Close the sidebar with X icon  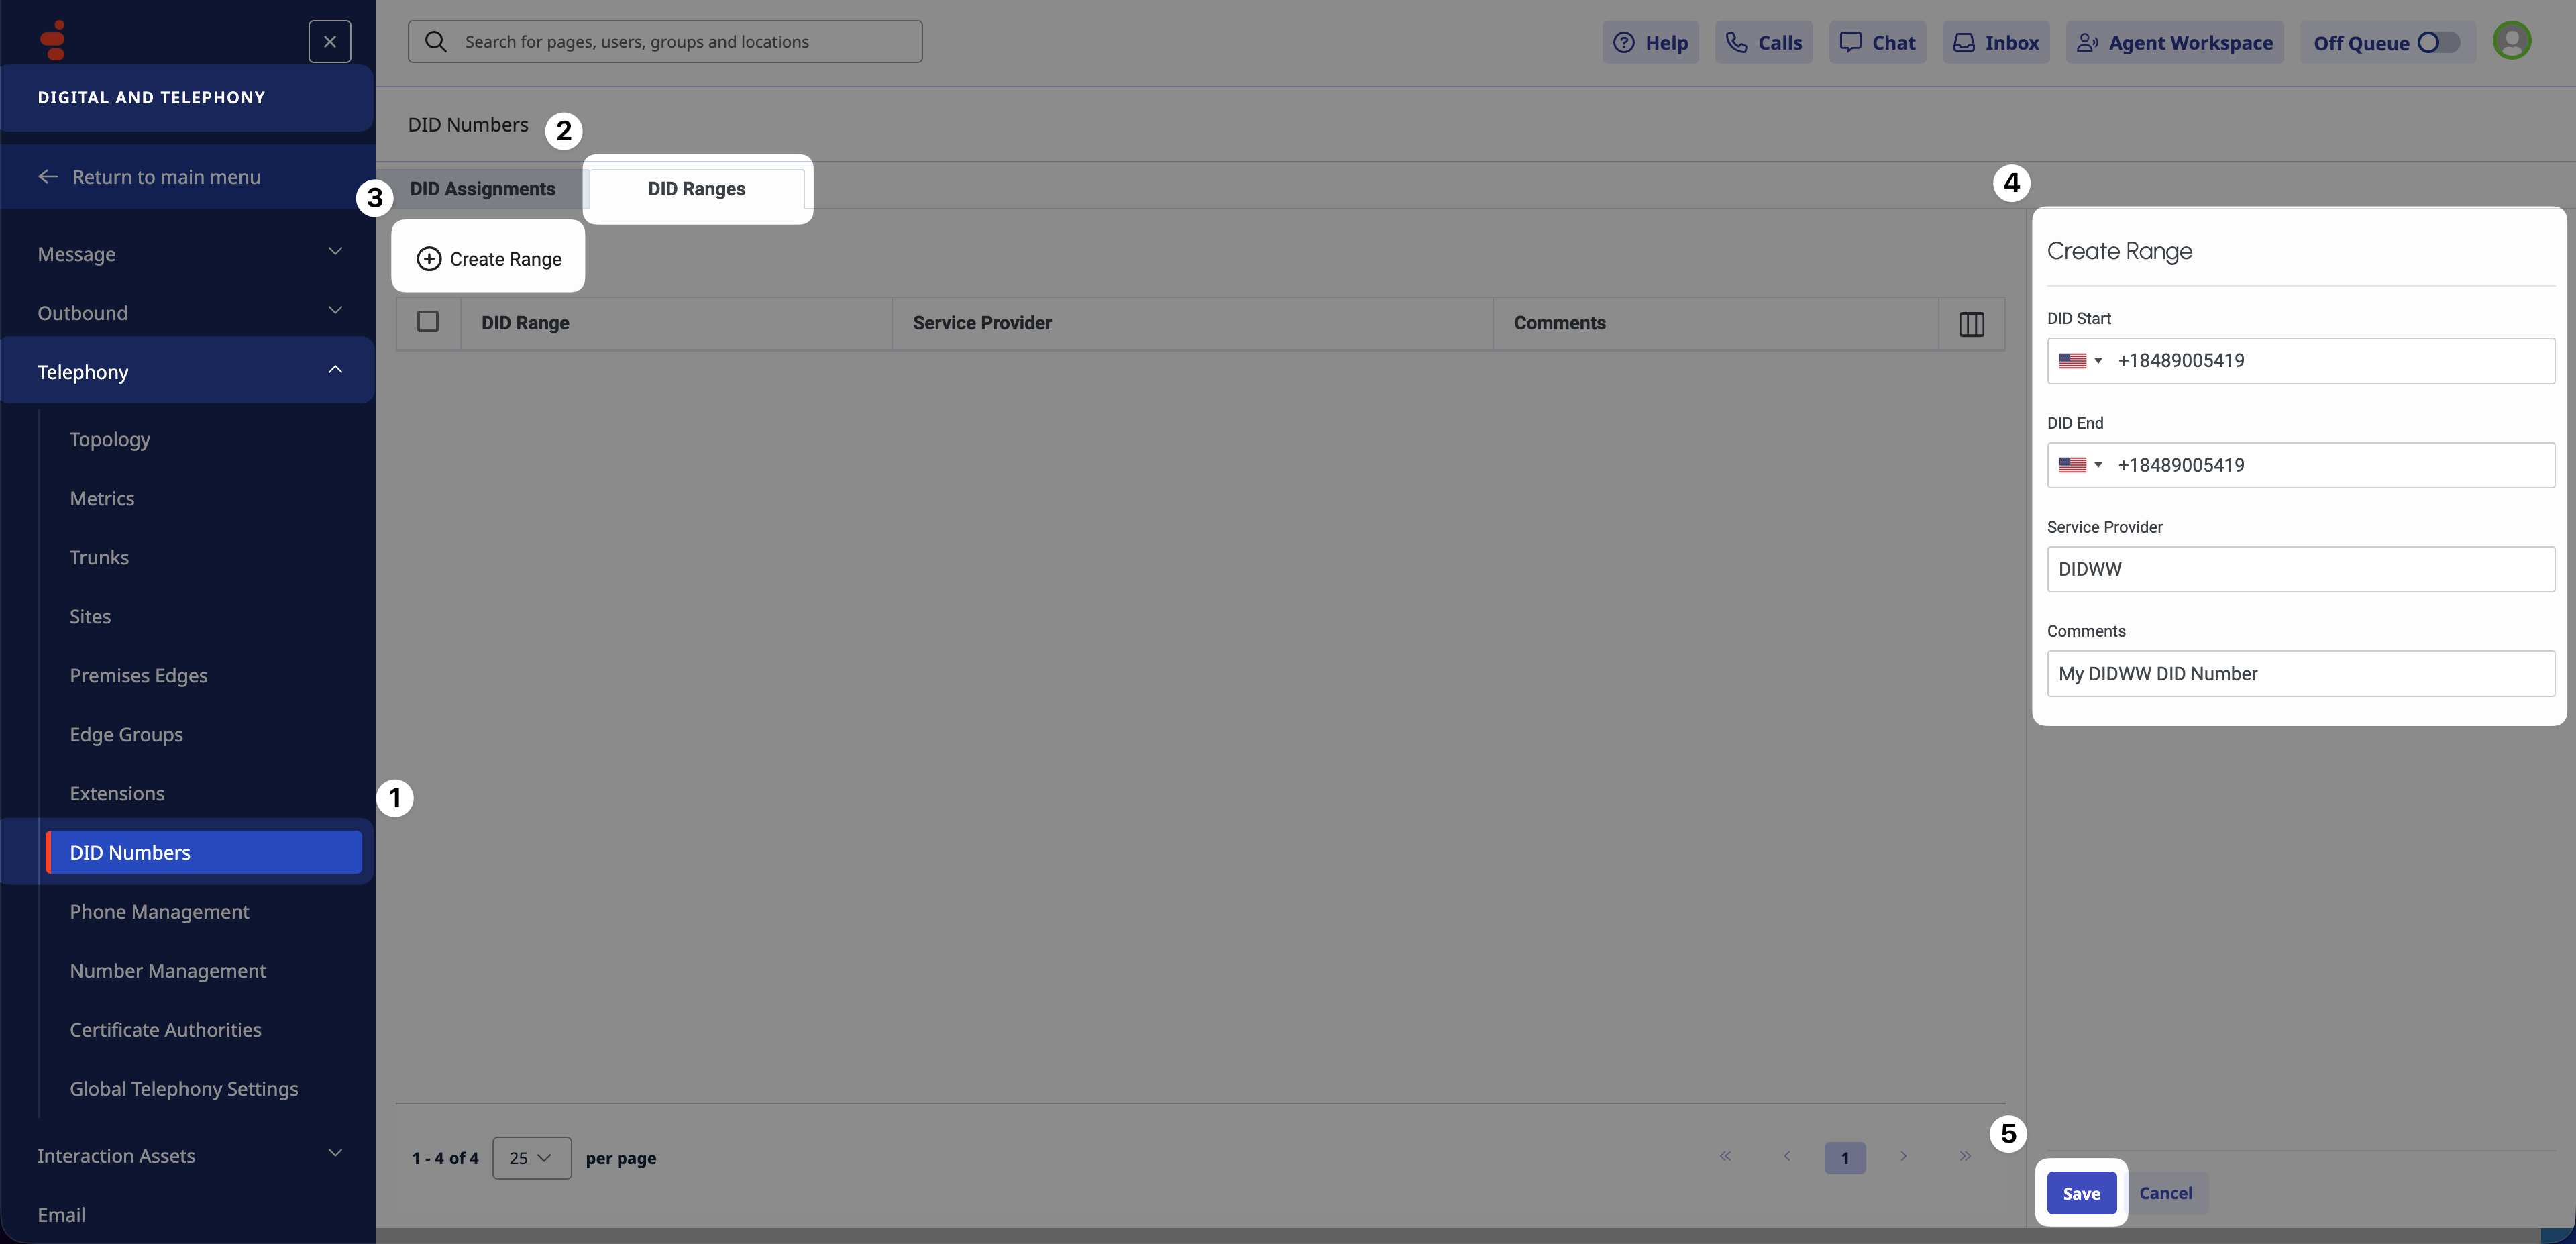[329, 42]
